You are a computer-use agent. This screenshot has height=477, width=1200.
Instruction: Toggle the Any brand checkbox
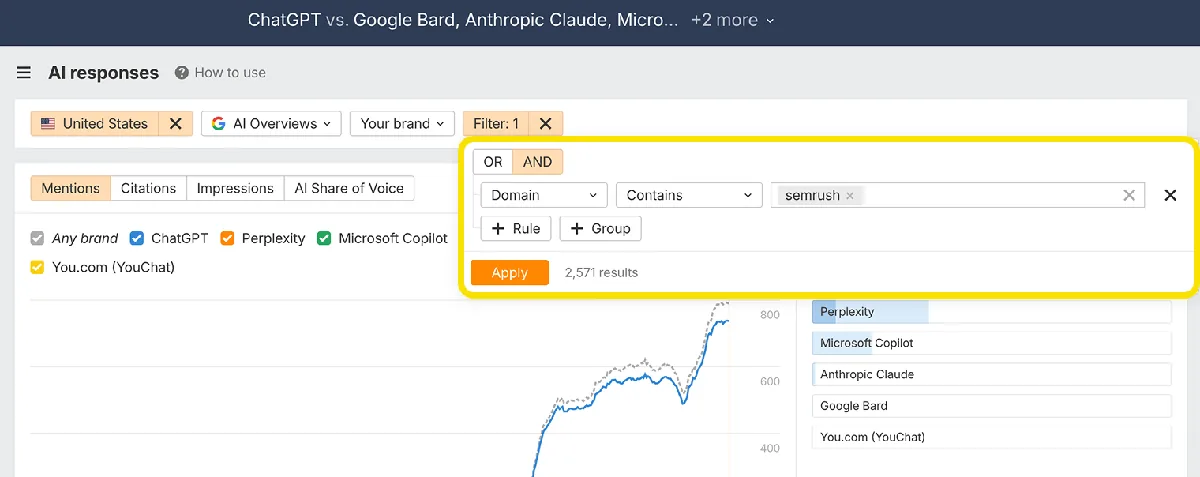(37, 238)
